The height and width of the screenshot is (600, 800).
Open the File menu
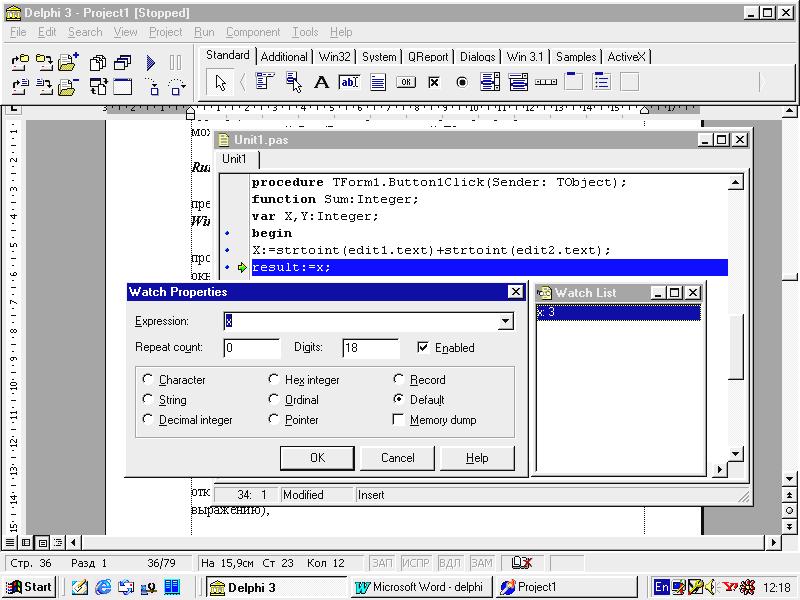pos(18,32)
